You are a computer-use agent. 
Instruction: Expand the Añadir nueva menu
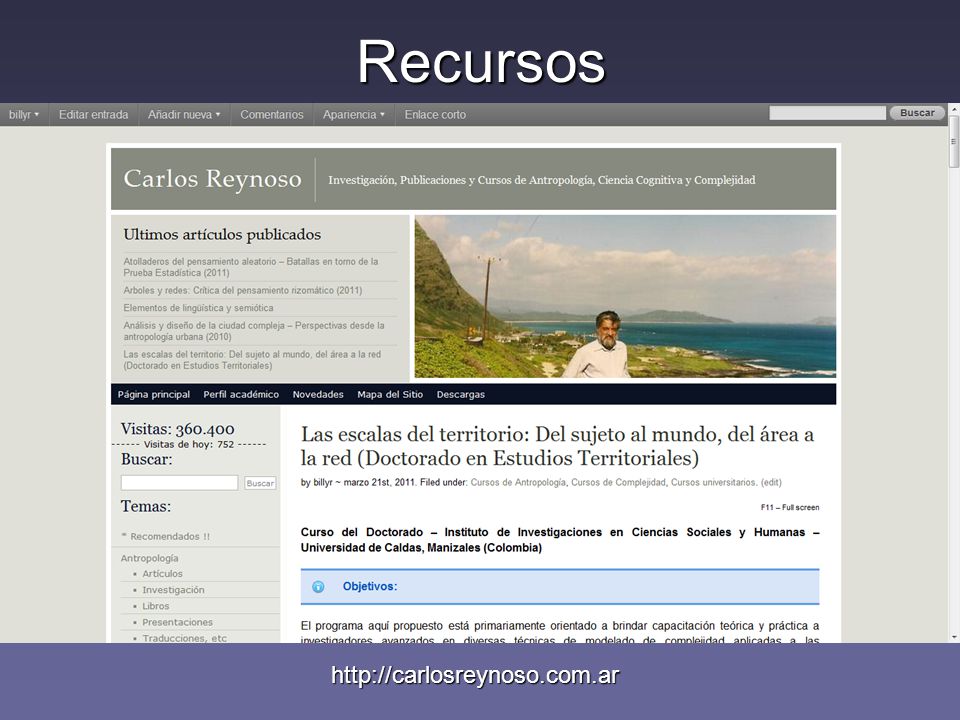[184, 114]
